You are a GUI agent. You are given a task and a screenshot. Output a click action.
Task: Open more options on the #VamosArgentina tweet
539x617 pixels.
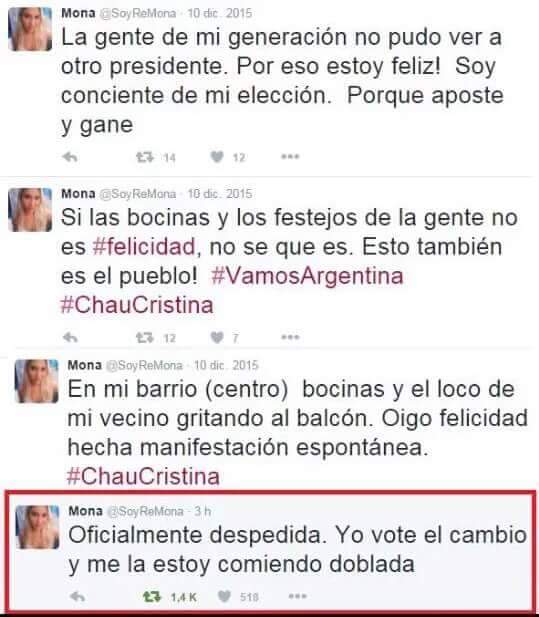coord(290,337)
